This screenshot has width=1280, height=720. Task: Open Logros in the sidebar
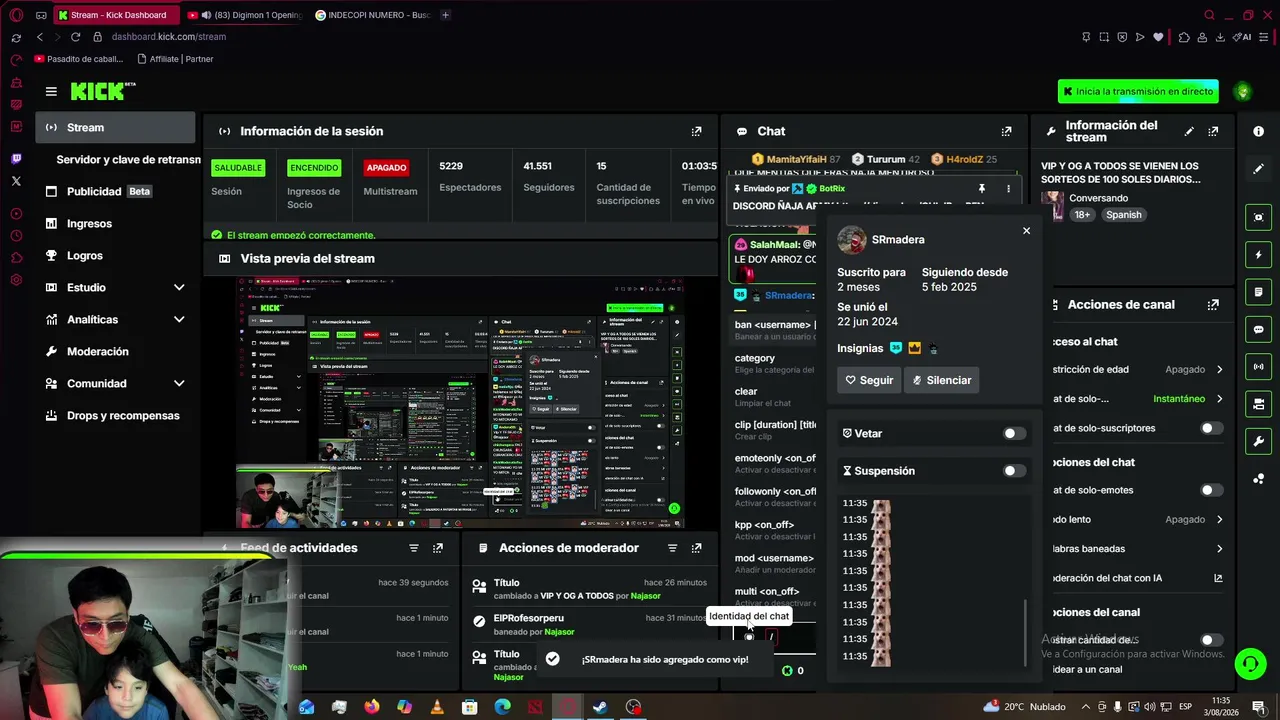(x=116, y=255)
